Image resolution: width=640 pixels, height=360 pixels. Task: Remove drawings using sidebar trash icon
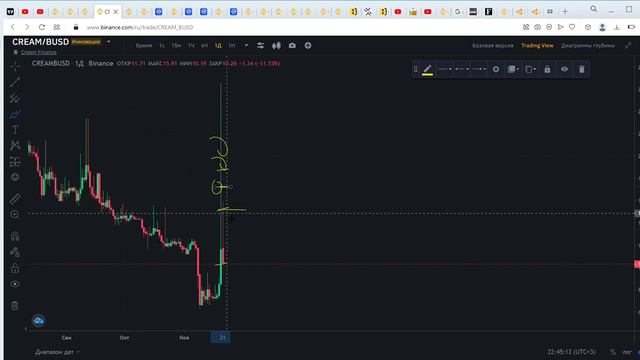(15, 306)
